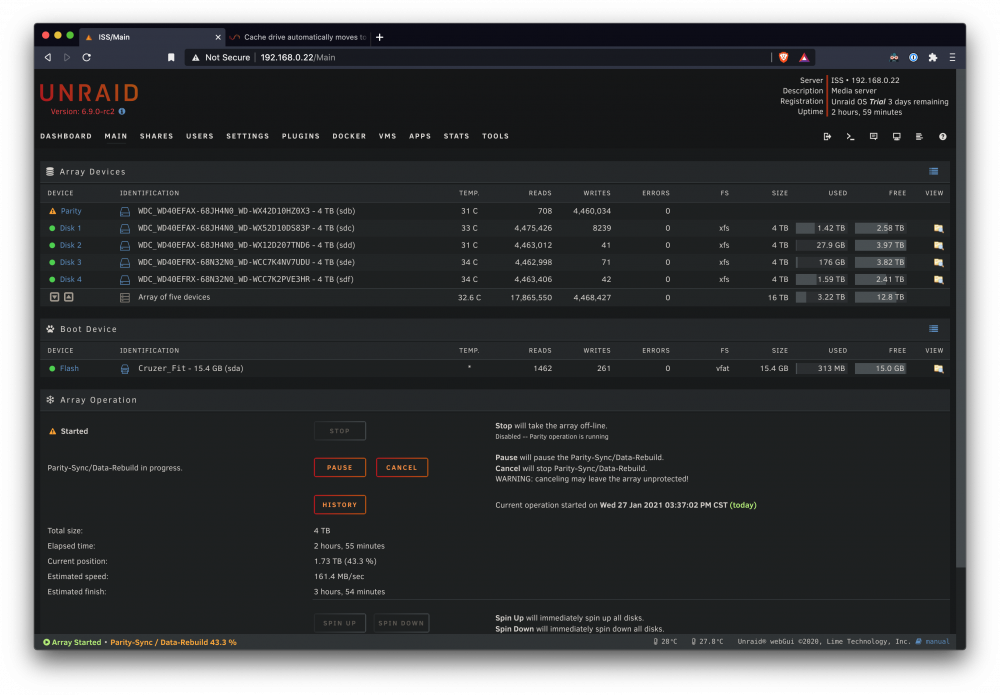1000x695 pixels.
Task: Collapse devices with up arrow icon
Action: tap(69, 297)
